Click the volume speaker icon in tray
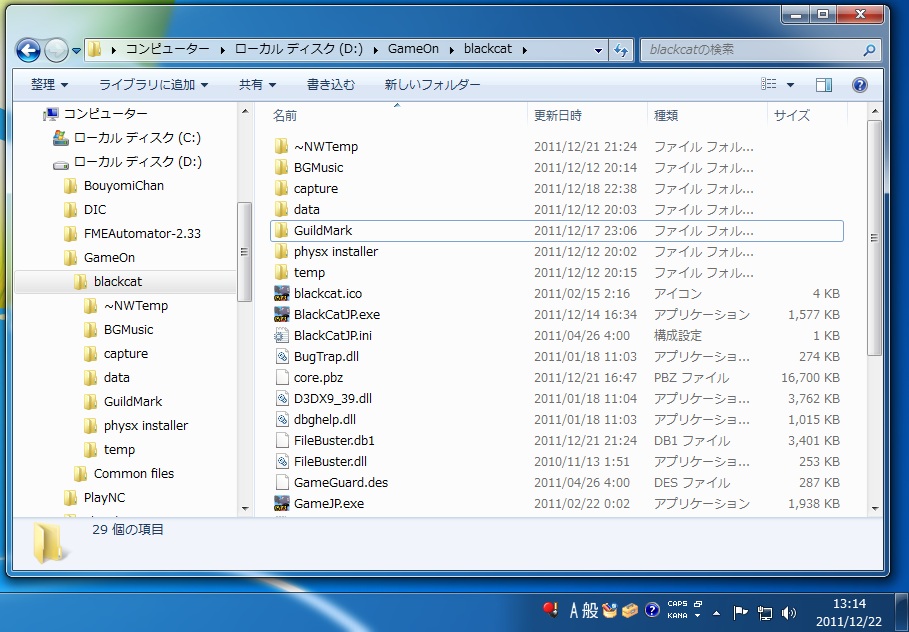The height and width of the screenshot is (632, 909). click(x=789, y=612)
